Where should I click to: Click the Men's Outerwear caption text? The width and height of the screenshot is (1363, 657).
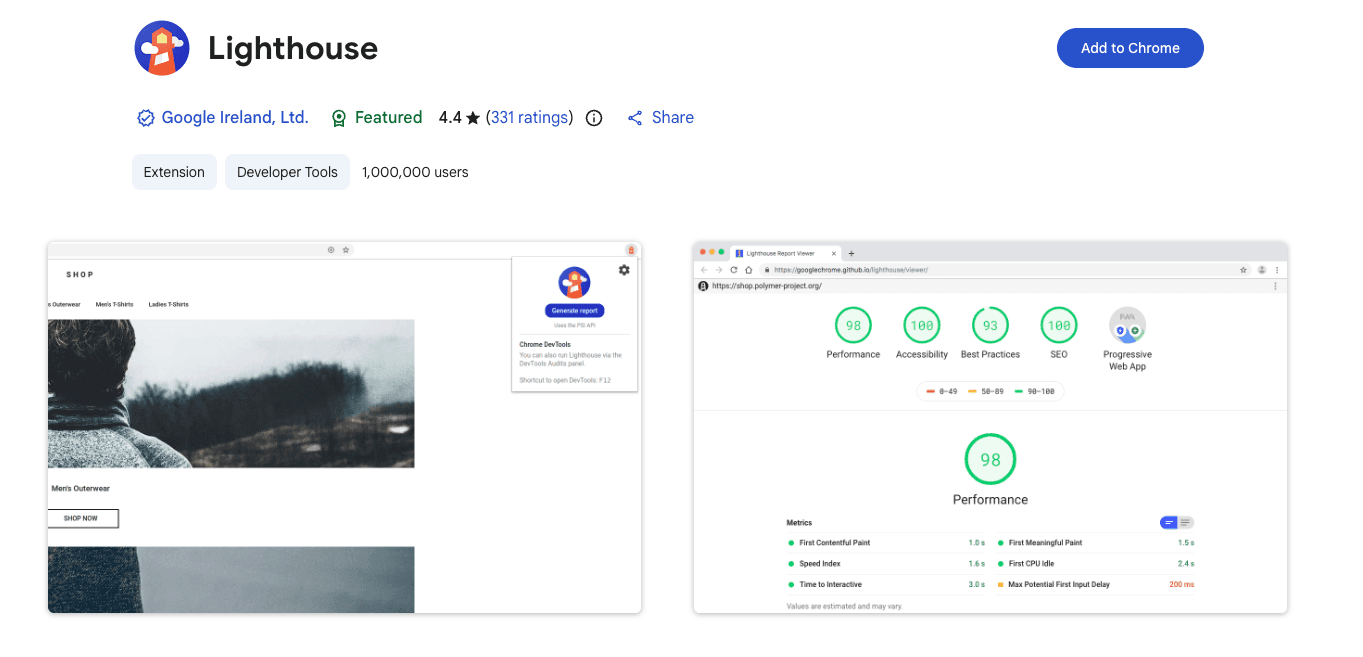(x=80, y=489)
